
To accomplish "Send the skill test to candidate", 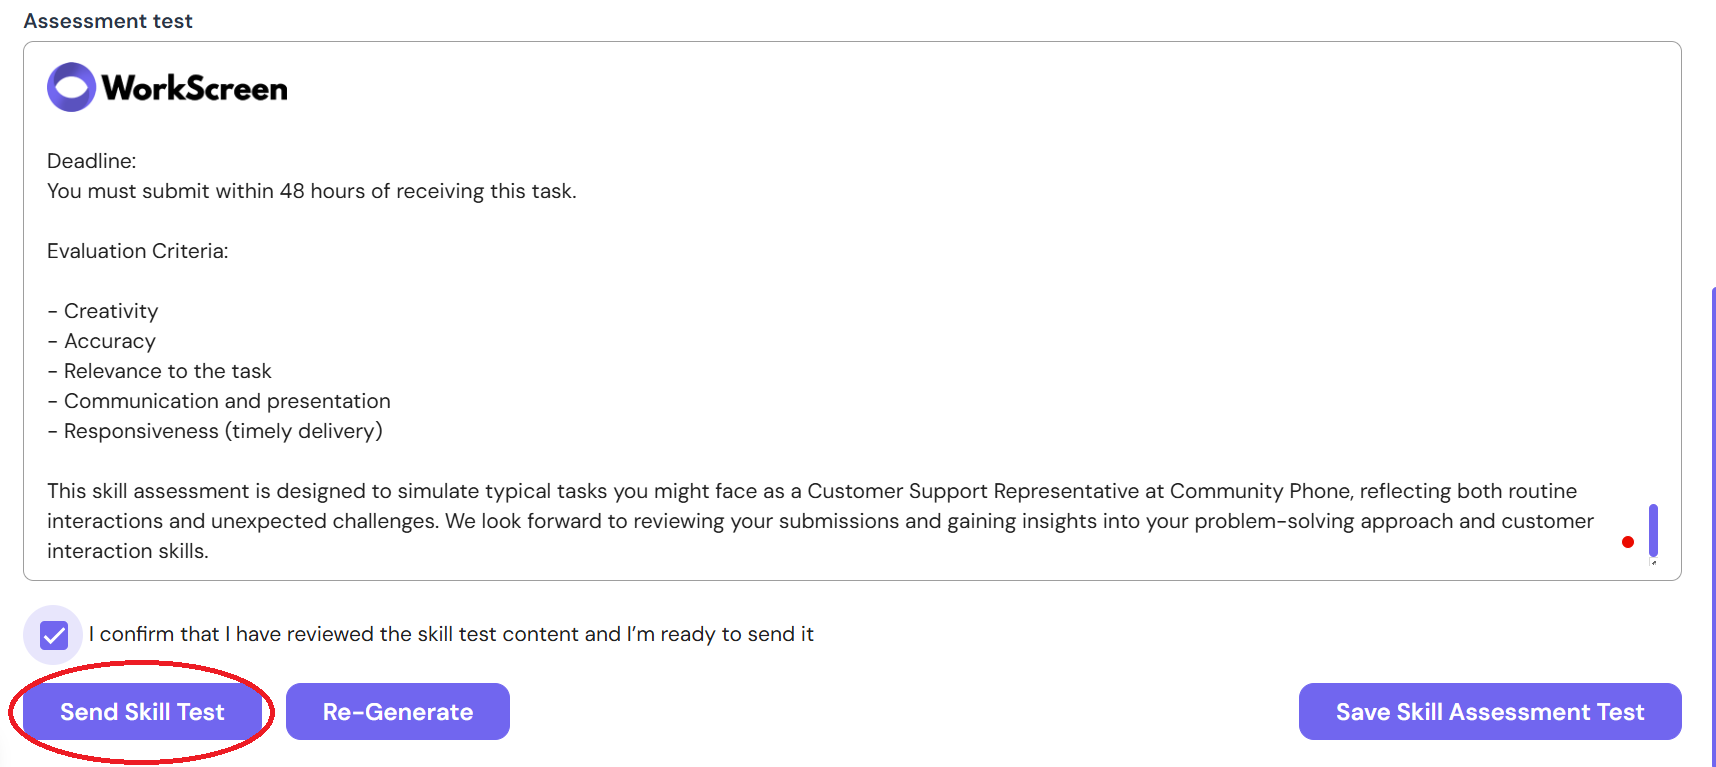I will pos(142,712).
